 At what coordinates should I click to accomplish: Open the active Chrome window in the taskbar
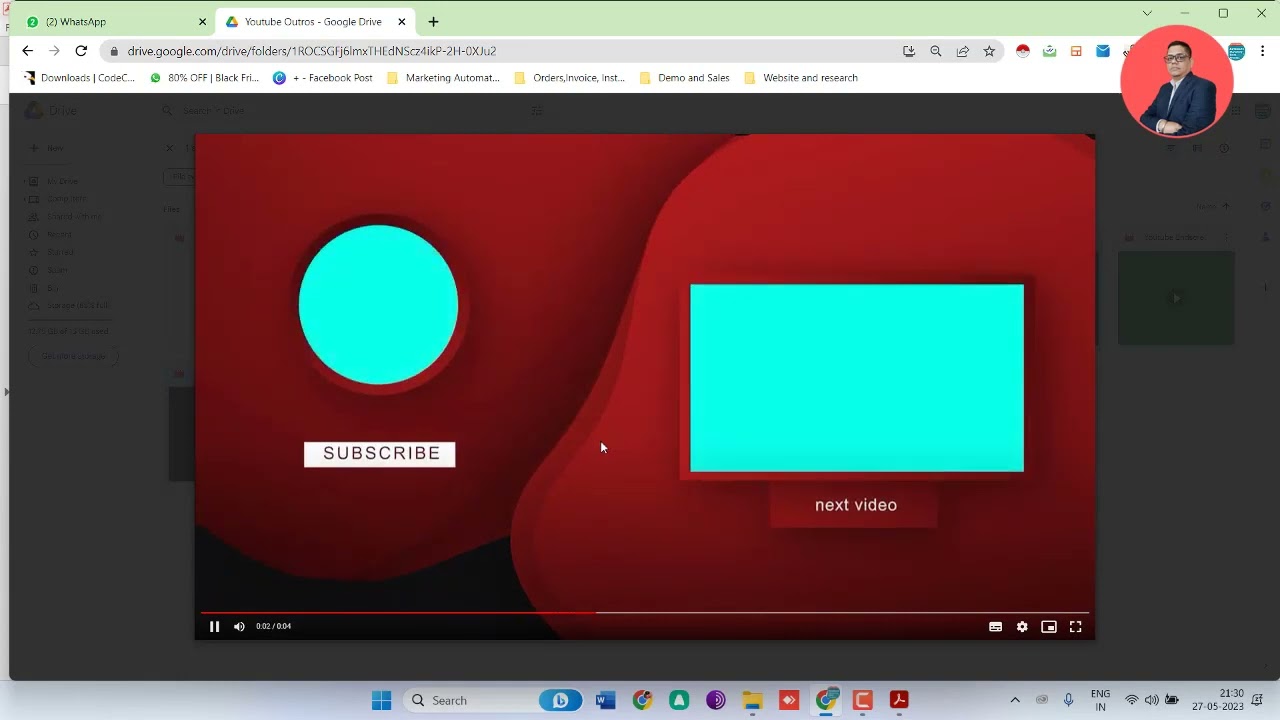(826, 700)
